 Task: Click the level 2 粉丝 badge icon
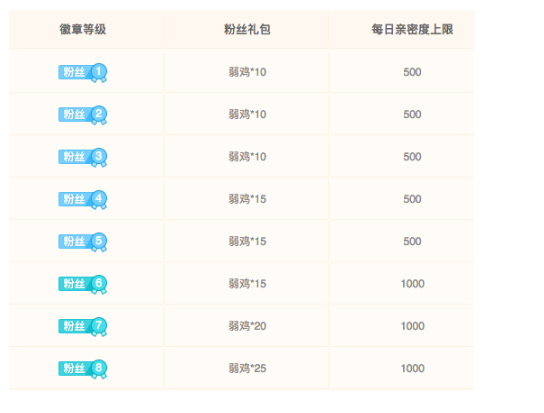point(83,115)
